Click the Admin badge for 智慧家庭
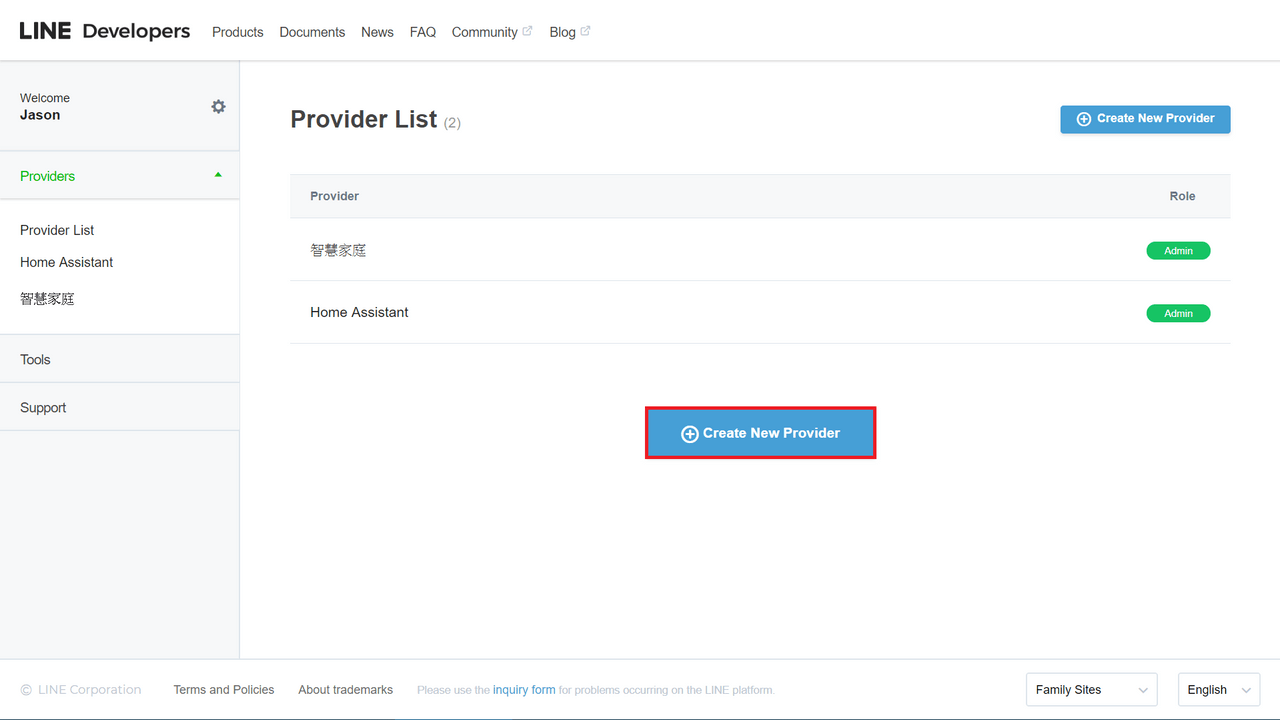The image size is (1280, 720). click(1178, 251)
